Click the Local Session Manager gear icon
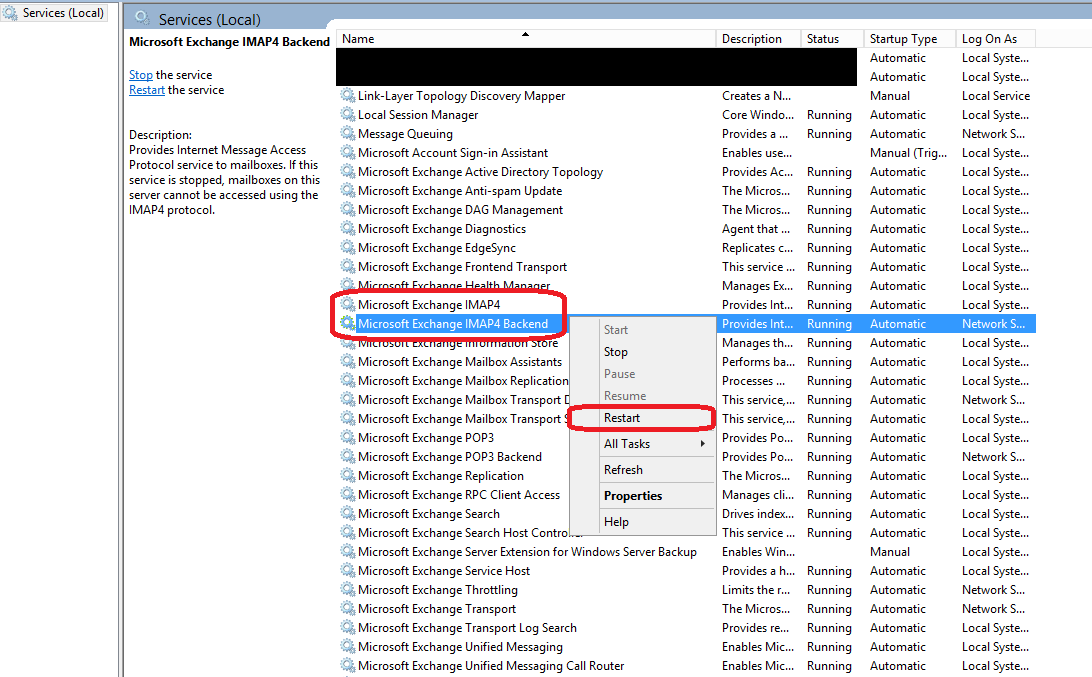Viewport: 1092px width, 677px height. pyautogui.click(x=348, y=114)
